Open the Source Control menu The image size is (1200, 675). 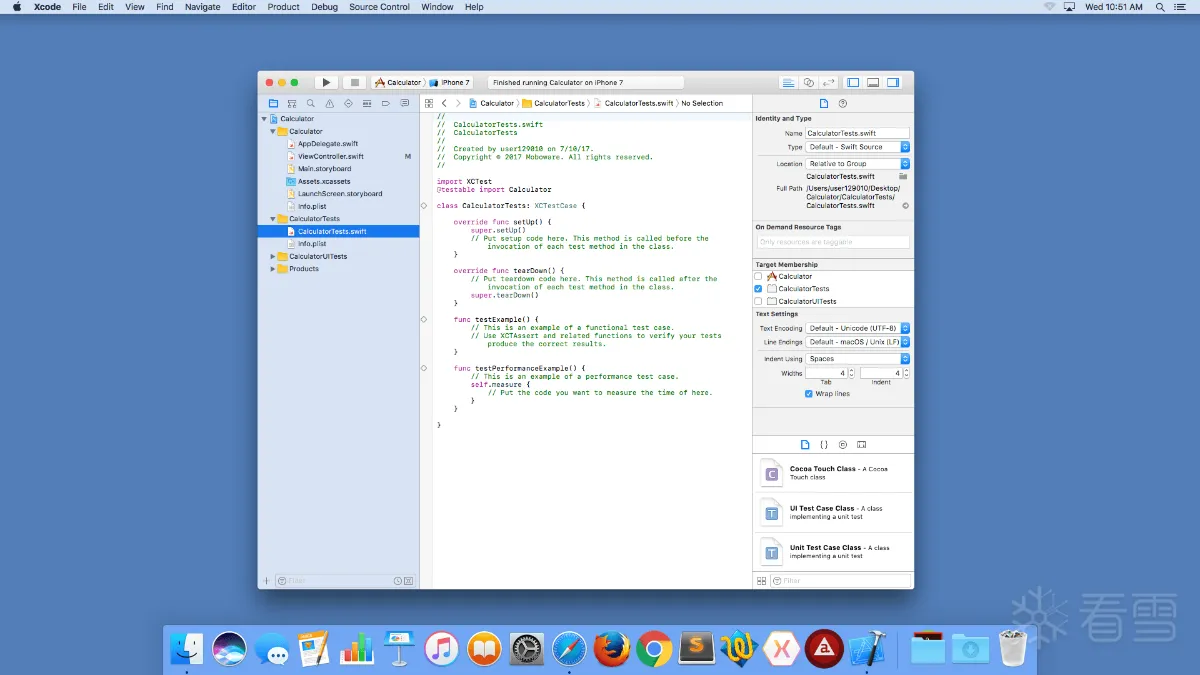pyautogui.click(x=379, y=7)
